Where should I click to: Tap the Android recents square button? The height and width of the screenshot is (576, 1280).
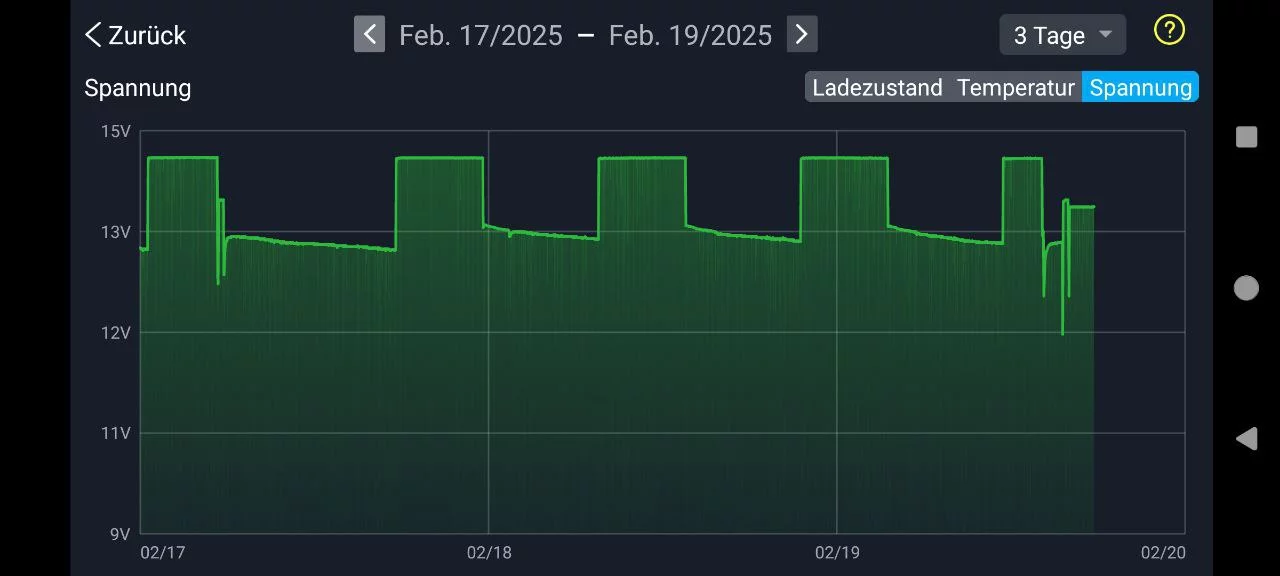tap(1246, 137)
